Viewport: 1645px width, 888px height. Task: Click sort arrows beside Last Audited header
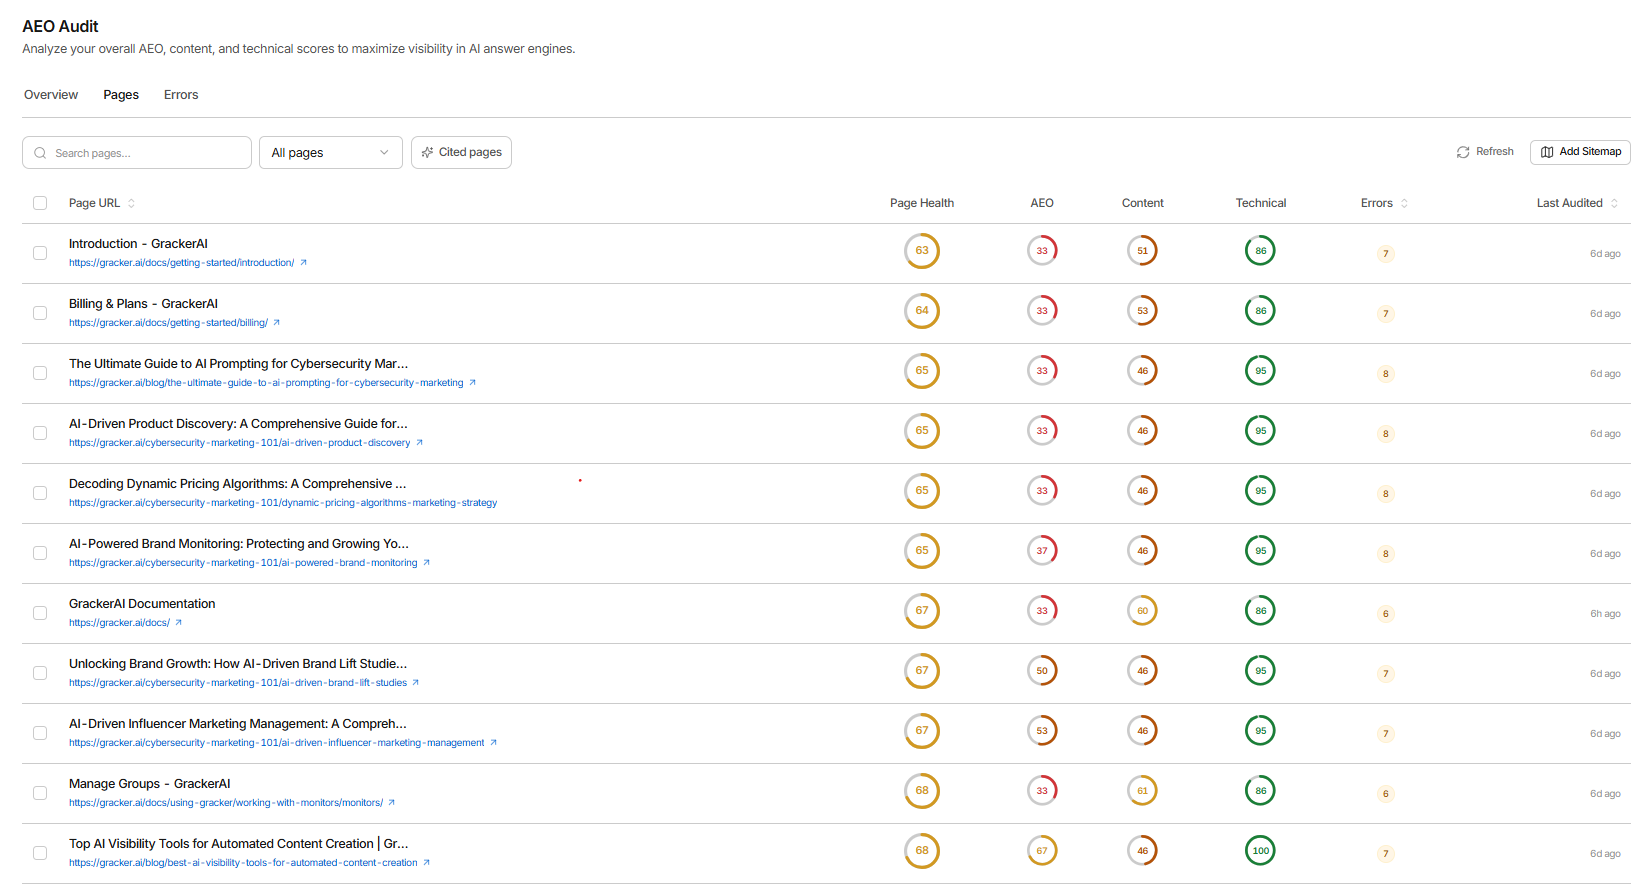tap(1614, 203)
